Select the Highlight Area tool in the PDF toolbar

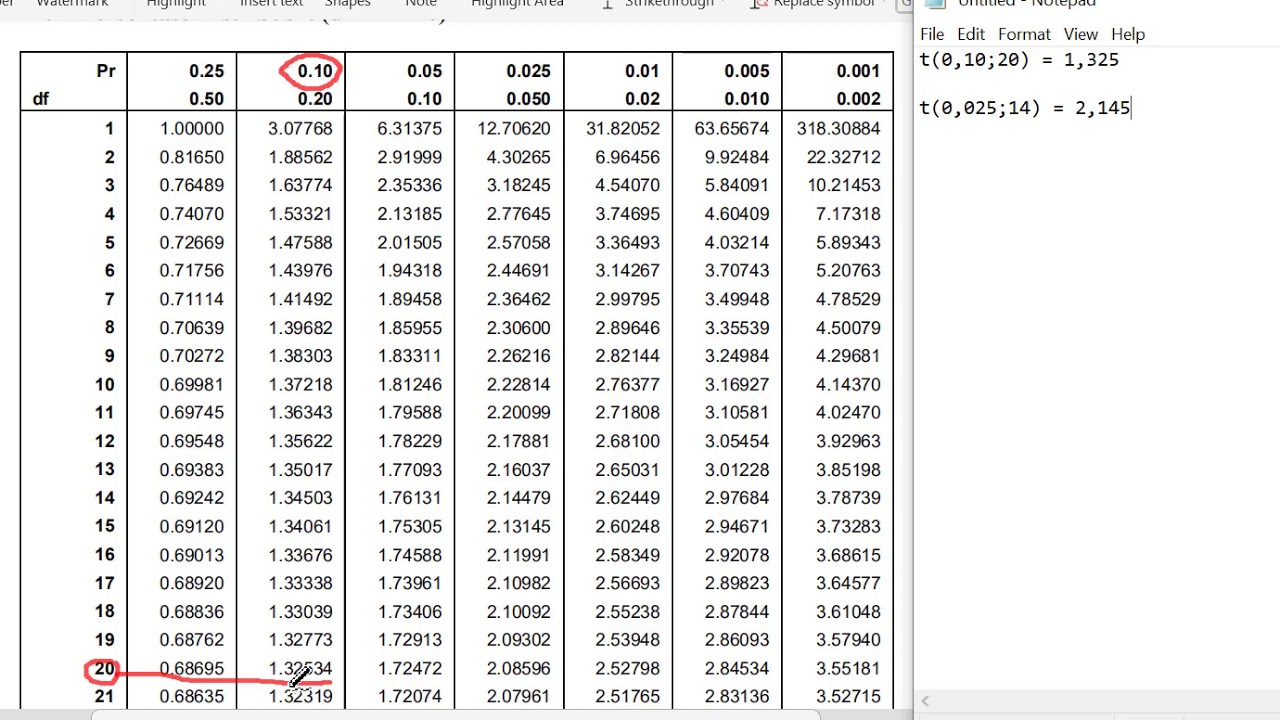[x=517, y=3]
